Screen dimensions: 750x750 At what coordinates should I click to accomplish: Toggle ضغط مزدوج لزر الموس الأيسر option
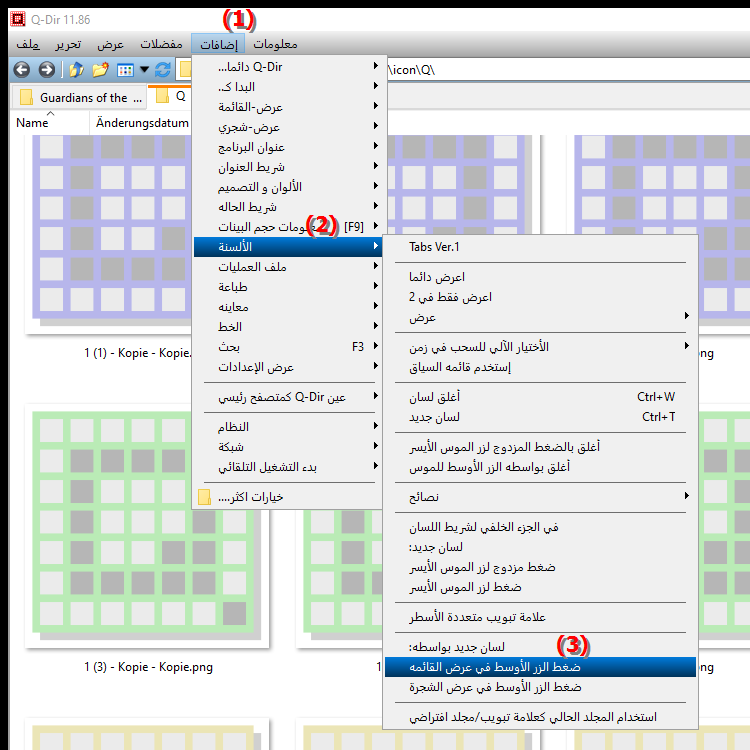tap(540, 567)
